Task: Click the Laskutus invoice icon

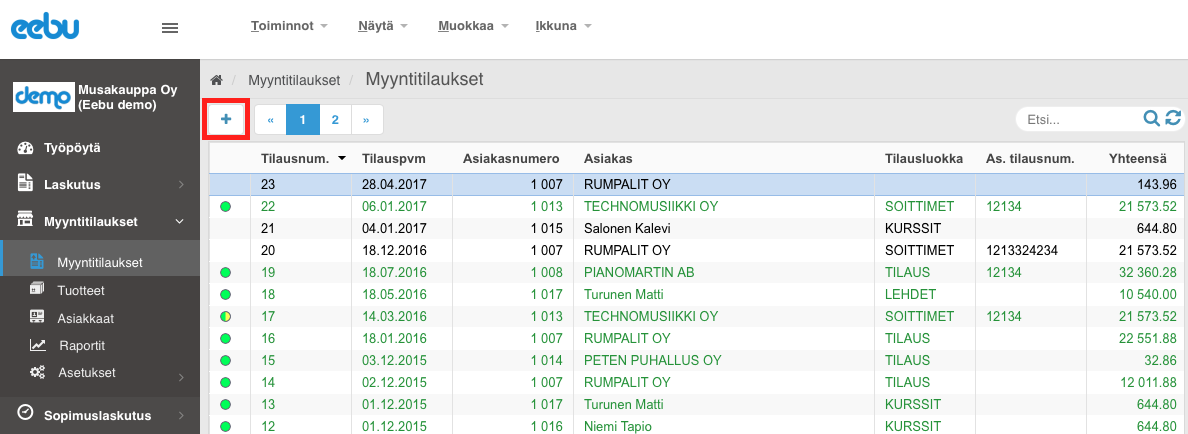Action: pos(26,183)
